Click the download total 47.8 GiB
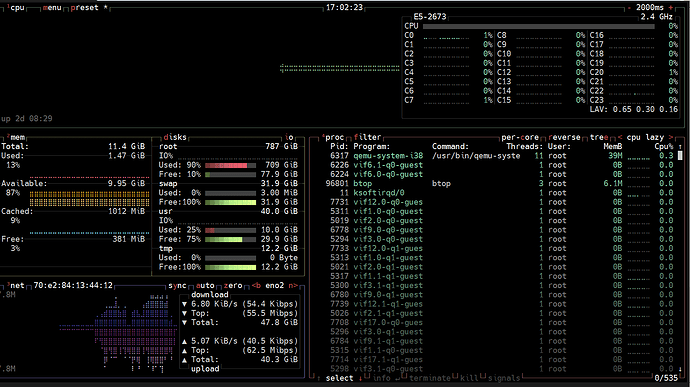Image resolution: width=690 pixels, height=387 pixels. tap(279, 322)
